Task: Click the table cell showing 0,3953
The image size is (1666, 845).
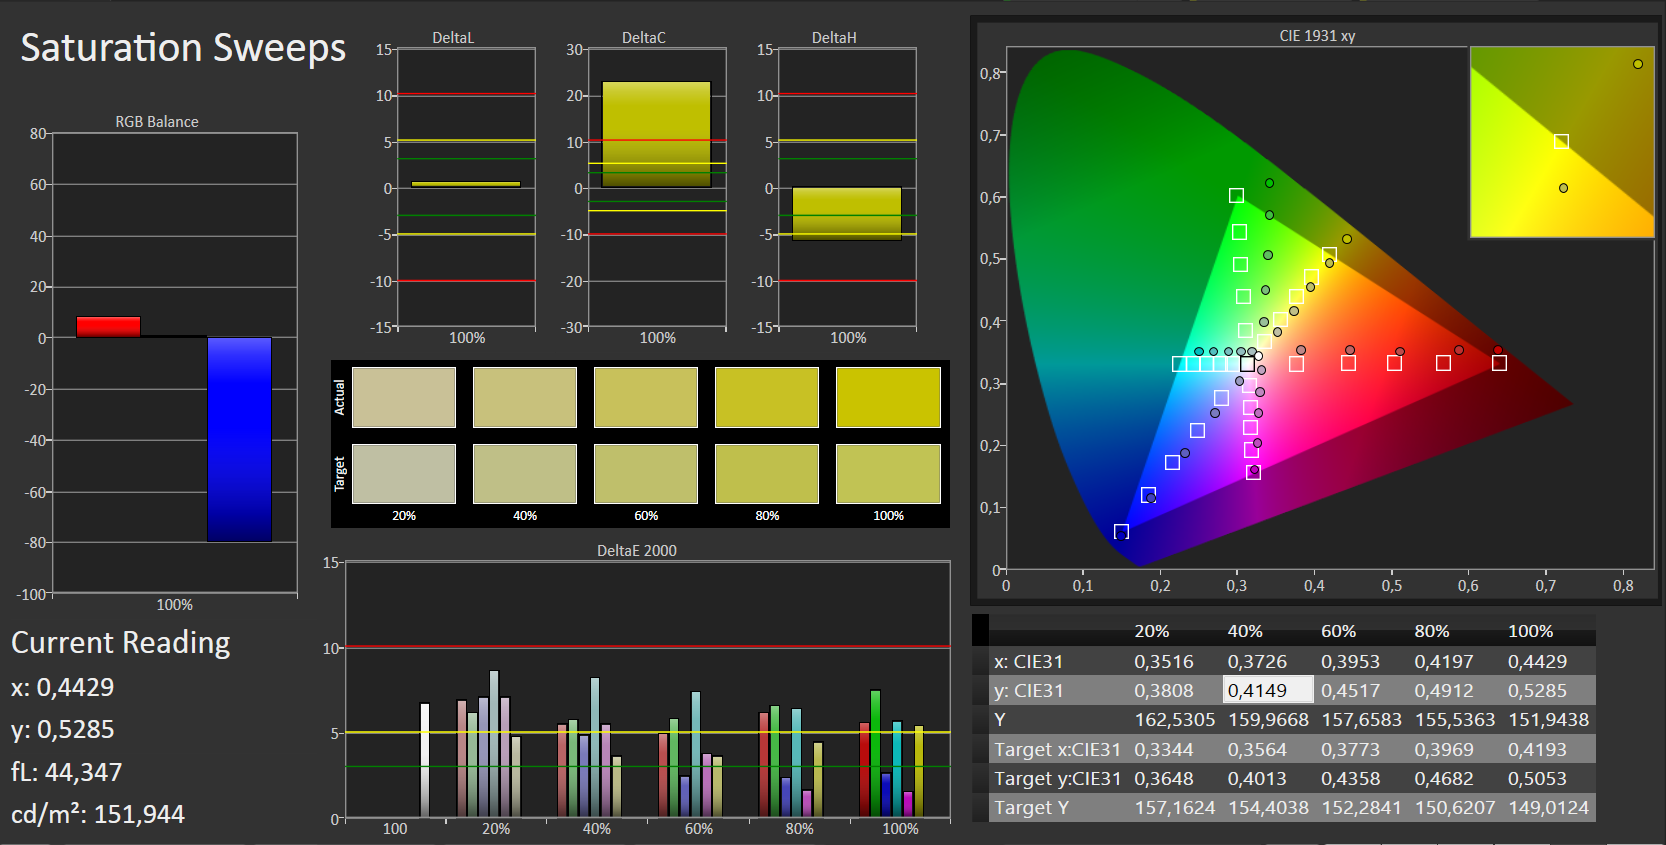Action: coord(1350,662)
